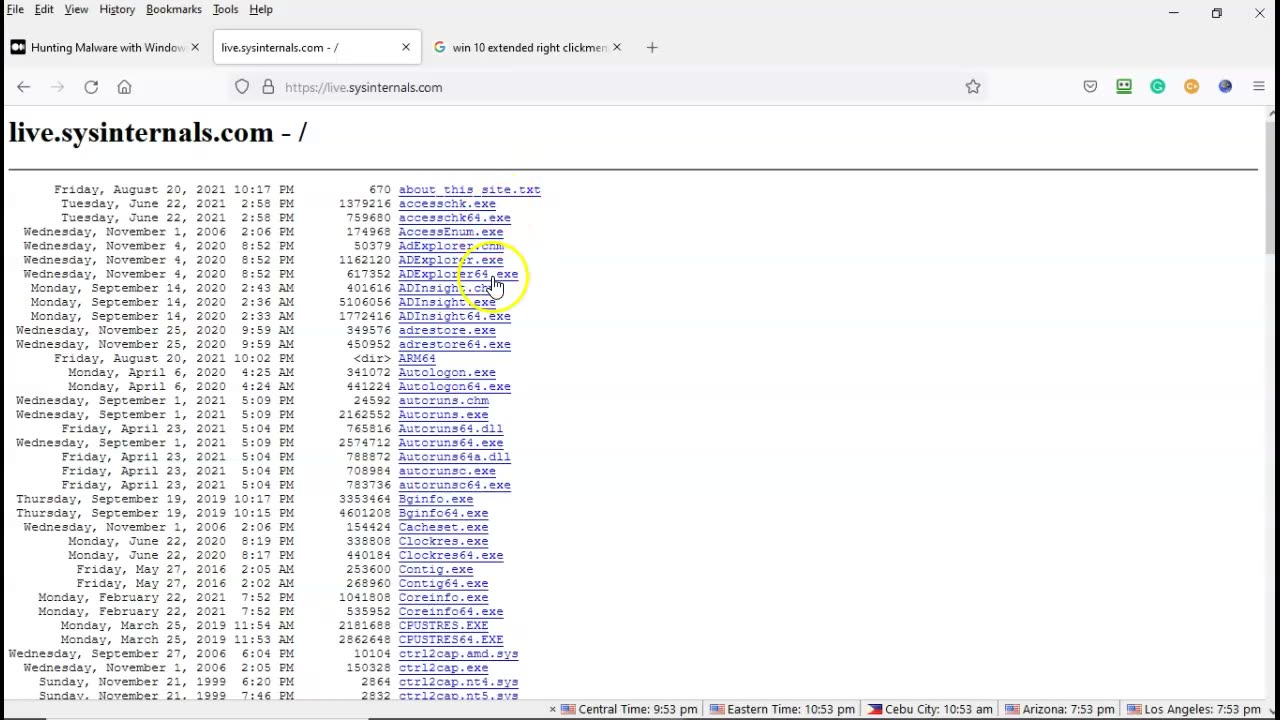Open a new browser tab

click(x=652, y=47)
